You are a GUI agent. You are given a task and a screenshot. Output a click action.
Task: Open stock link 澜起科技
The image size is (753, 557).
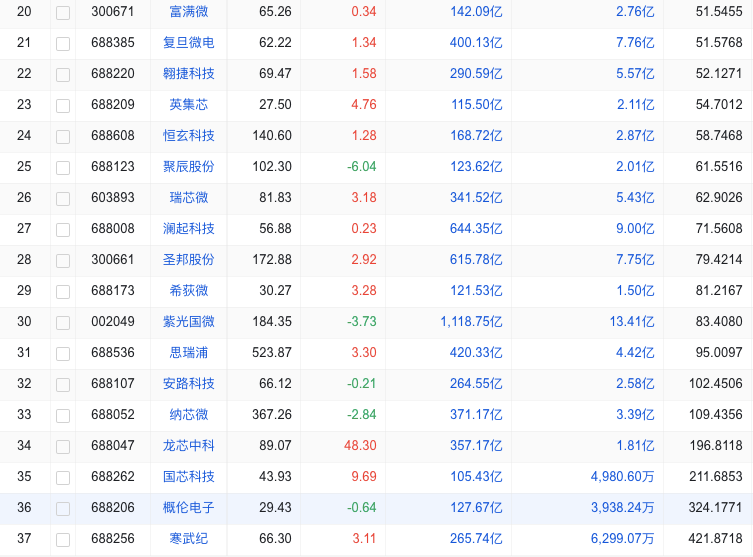click(189, 228)
